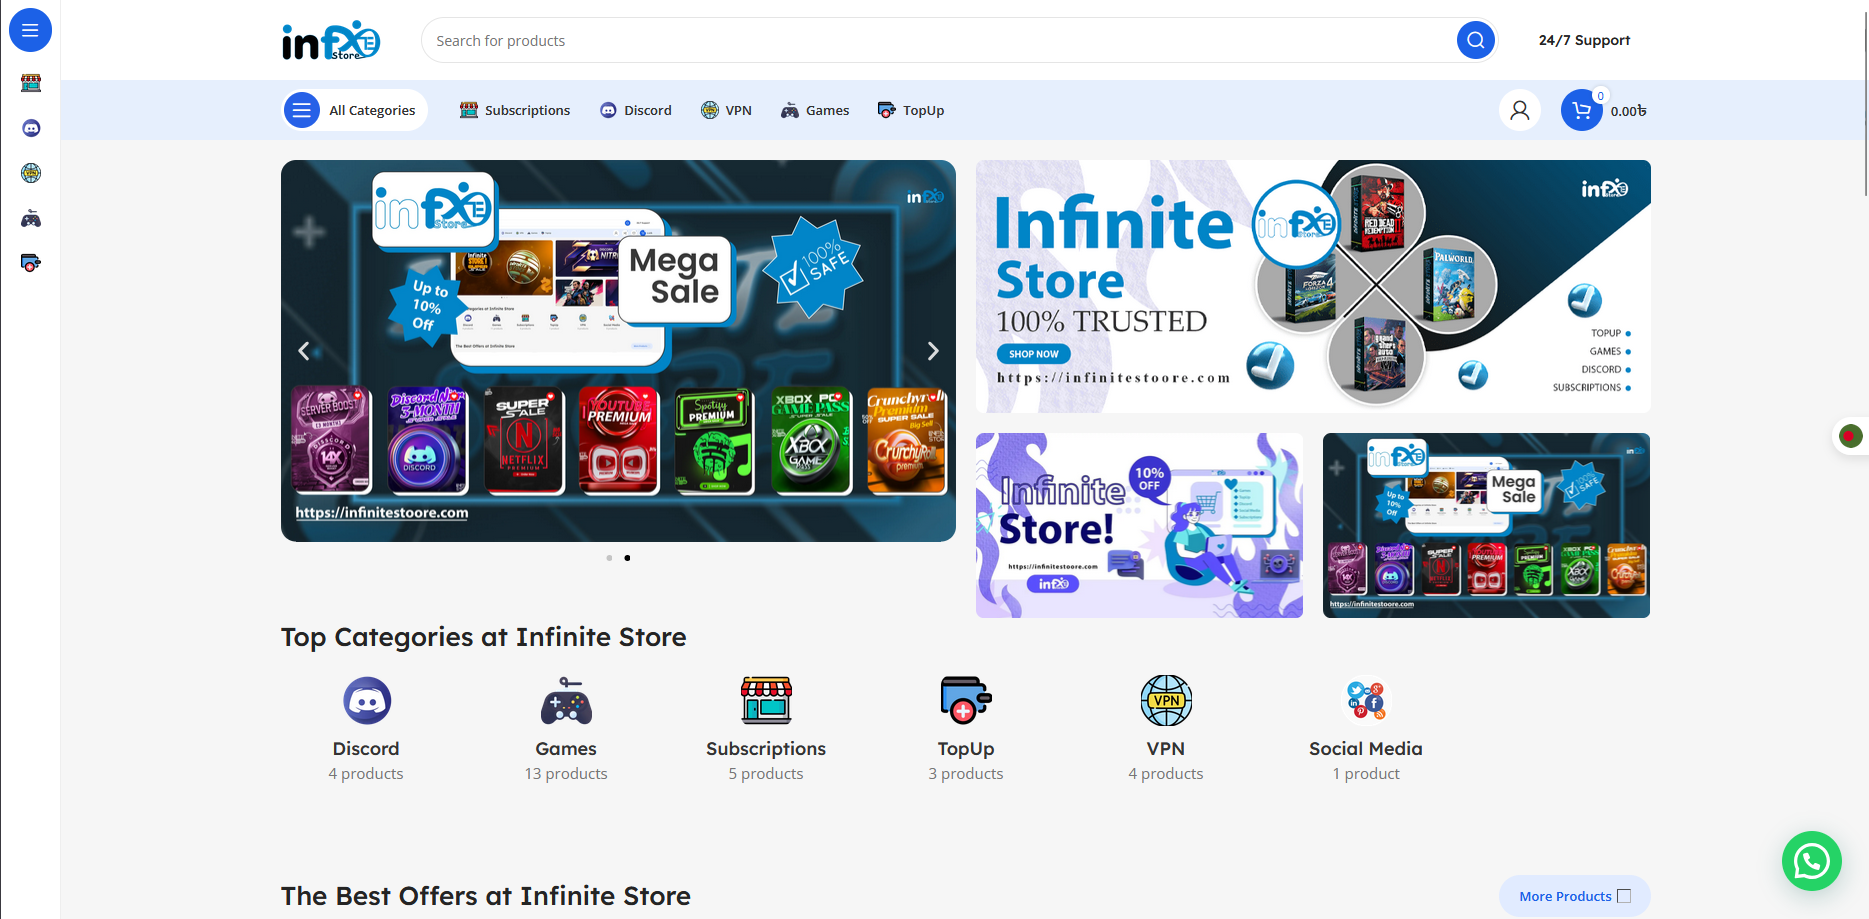Image resolution: width=1869 pixels, height=919 pixels.
Task: Open Subscriptions shop icon in left sidebar
Action: (x=31, y=83)
